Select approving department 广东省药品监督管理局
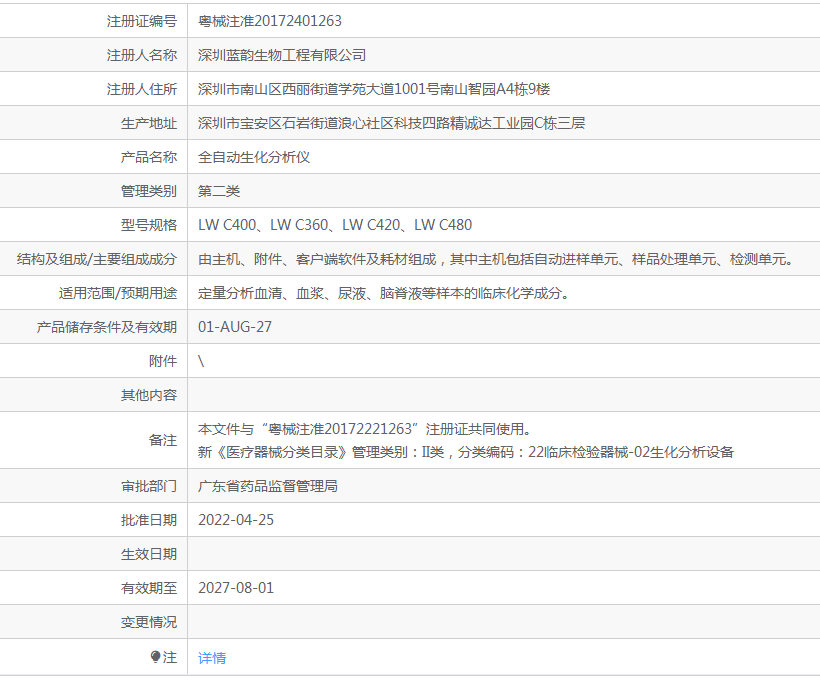 (268, 486)
